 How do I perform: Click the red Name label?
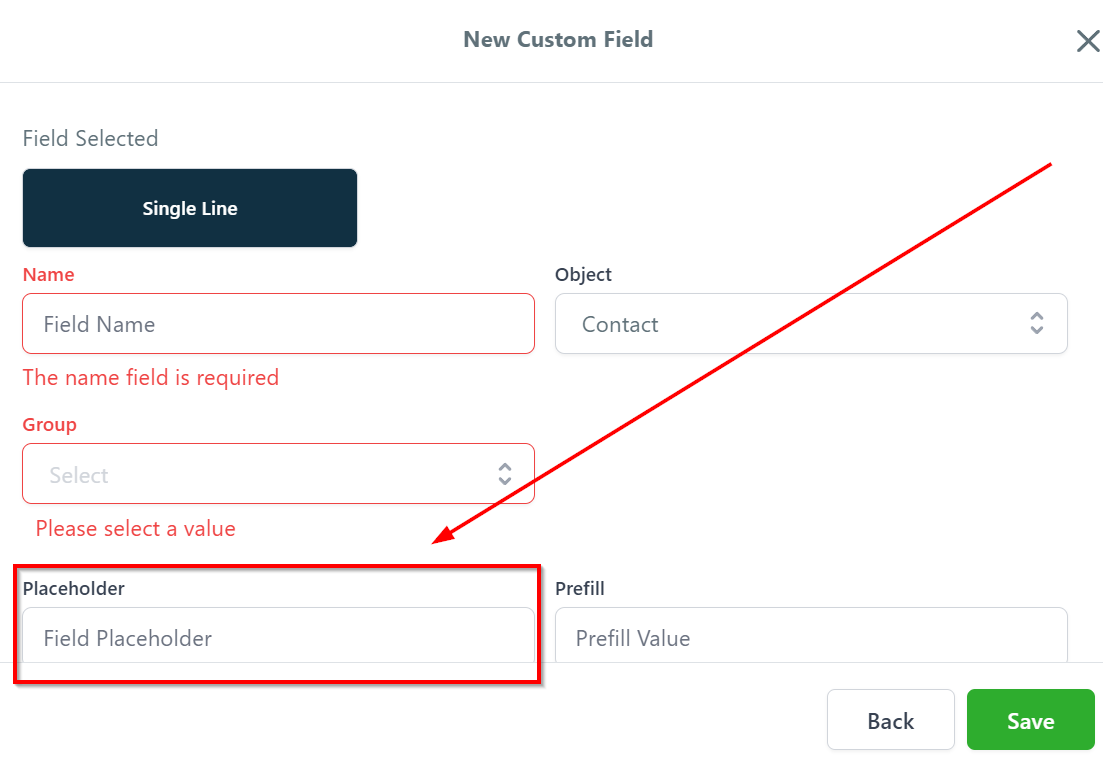click(48, 274)
